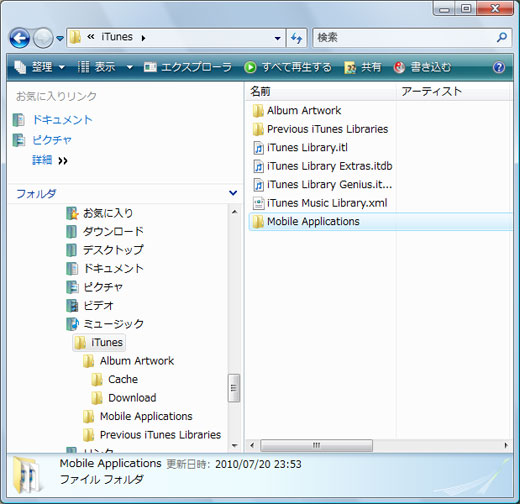Open the address bar history dropdown
This screenshot has width=520, height=504.
(277, 38)
